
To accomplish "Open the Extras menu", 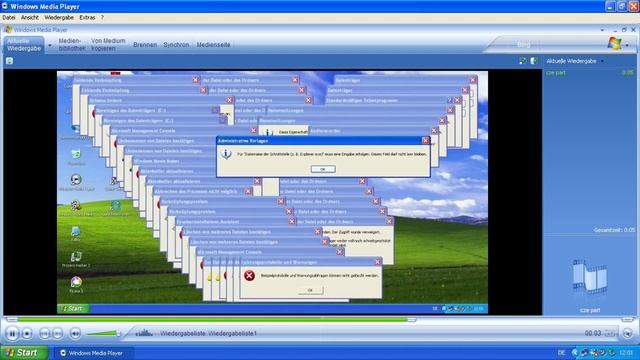I will click(x=87, y=18).
